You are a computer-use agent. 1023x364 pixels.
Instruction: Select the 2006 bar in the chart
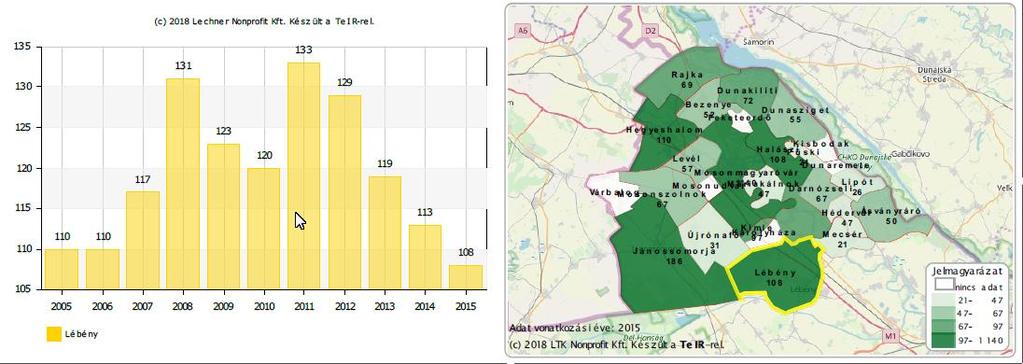point(102,269)
